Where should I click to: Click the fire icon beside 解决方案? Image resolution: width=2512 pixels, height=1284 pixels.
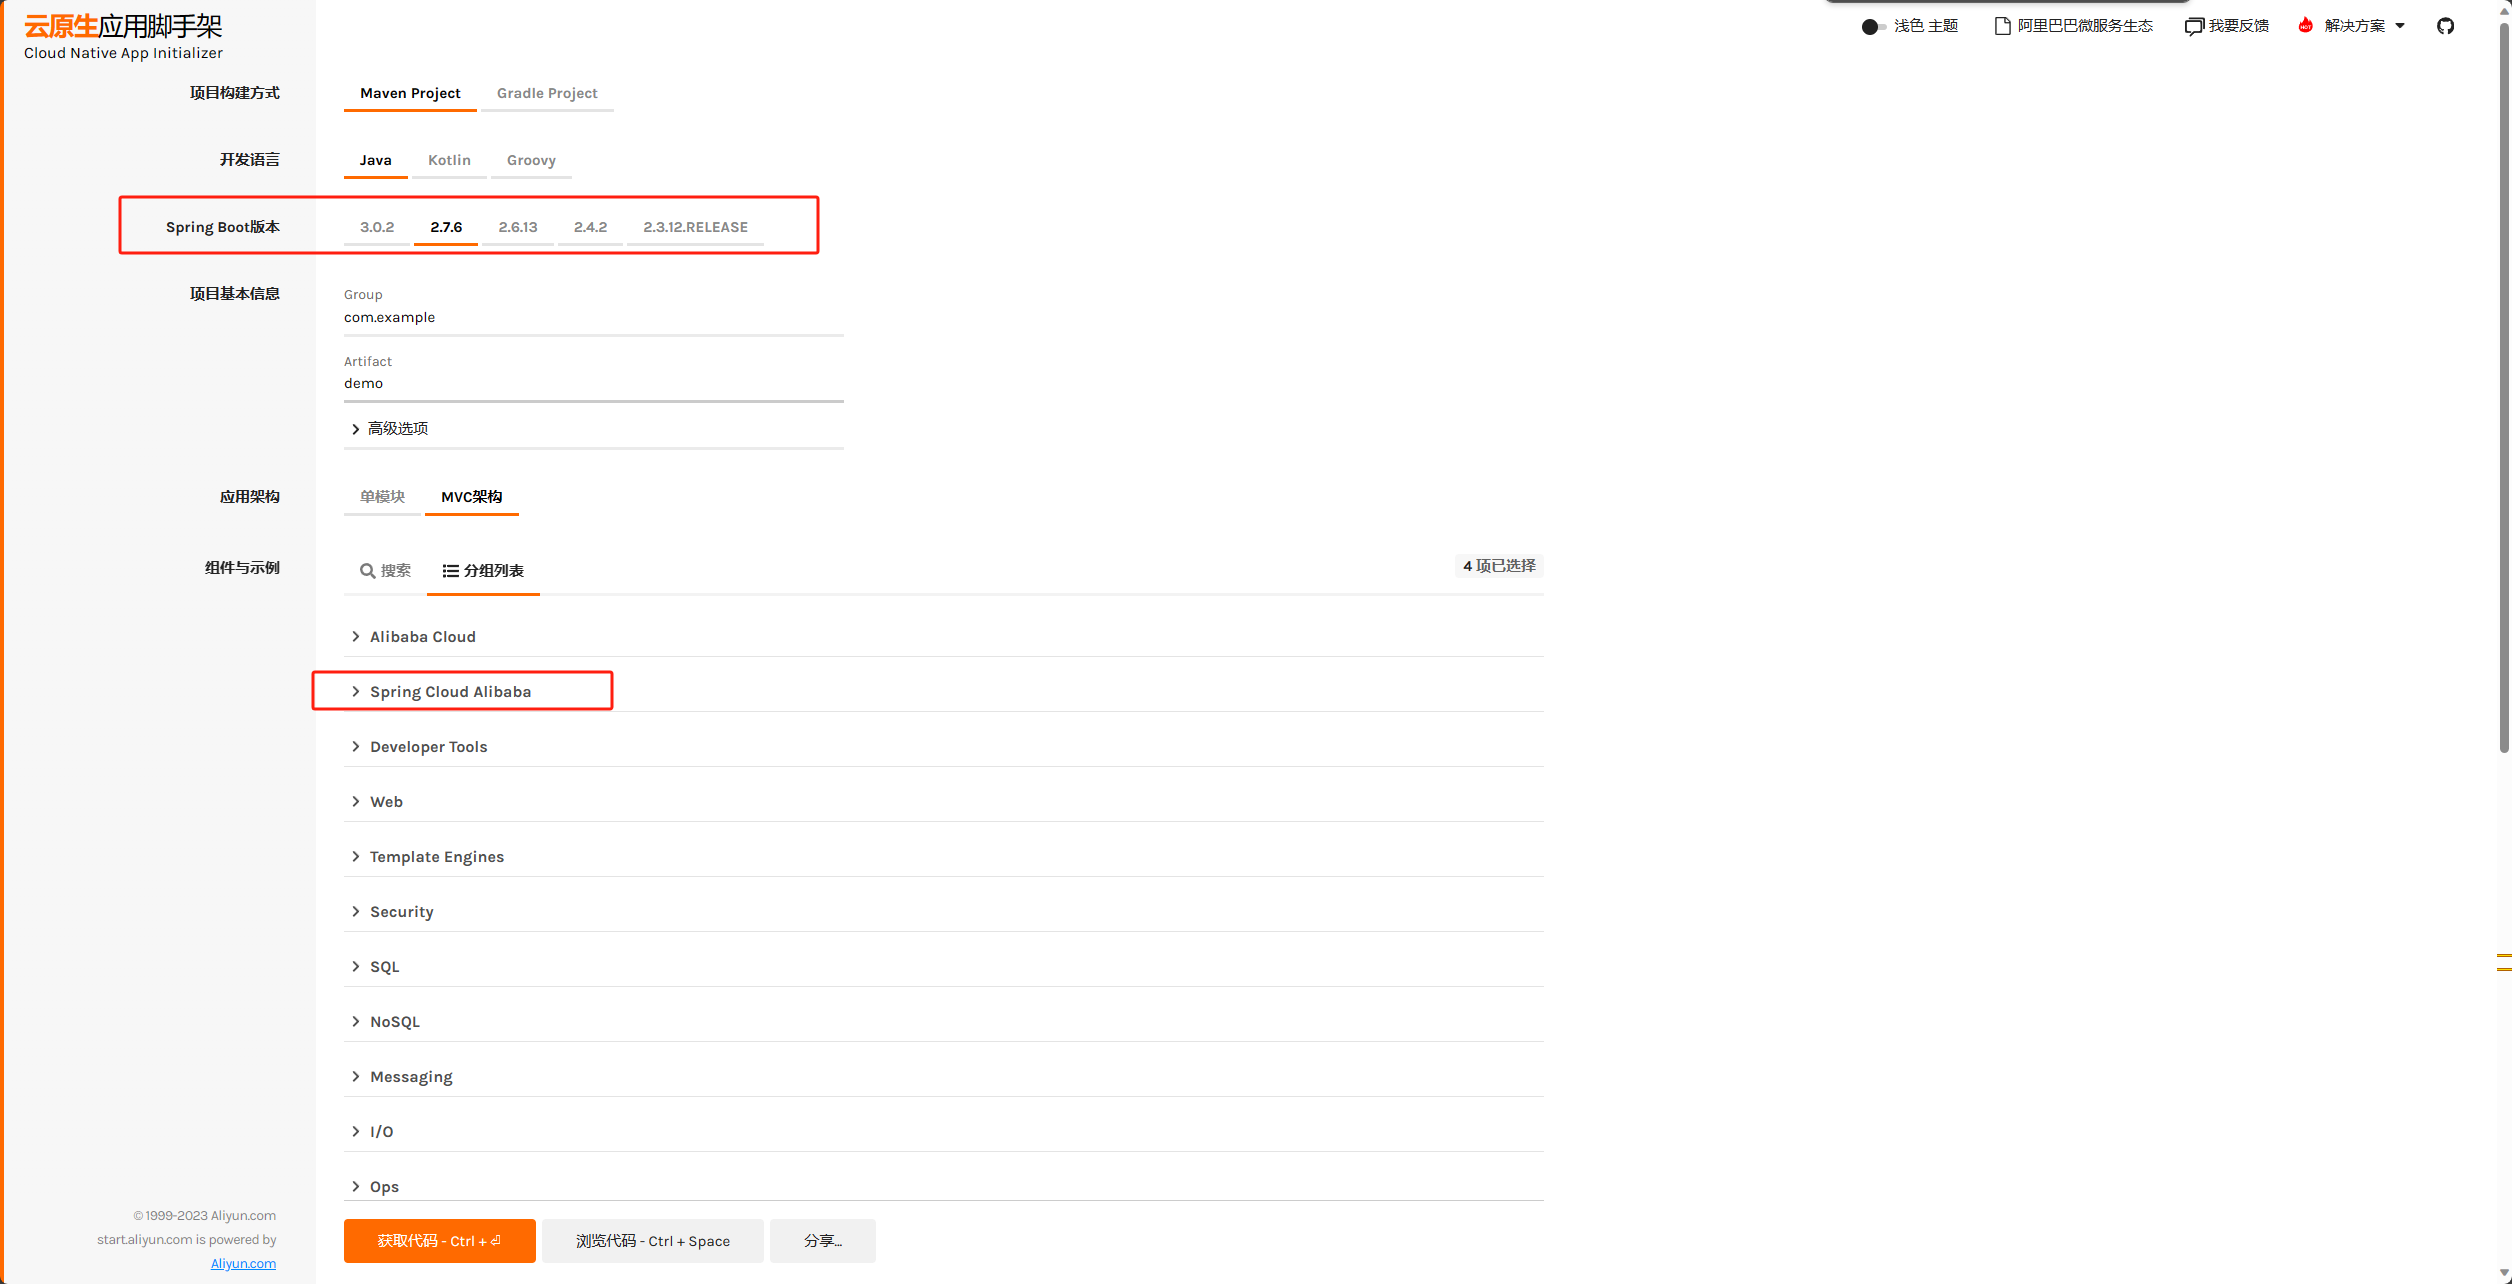tap(2306, 26)
